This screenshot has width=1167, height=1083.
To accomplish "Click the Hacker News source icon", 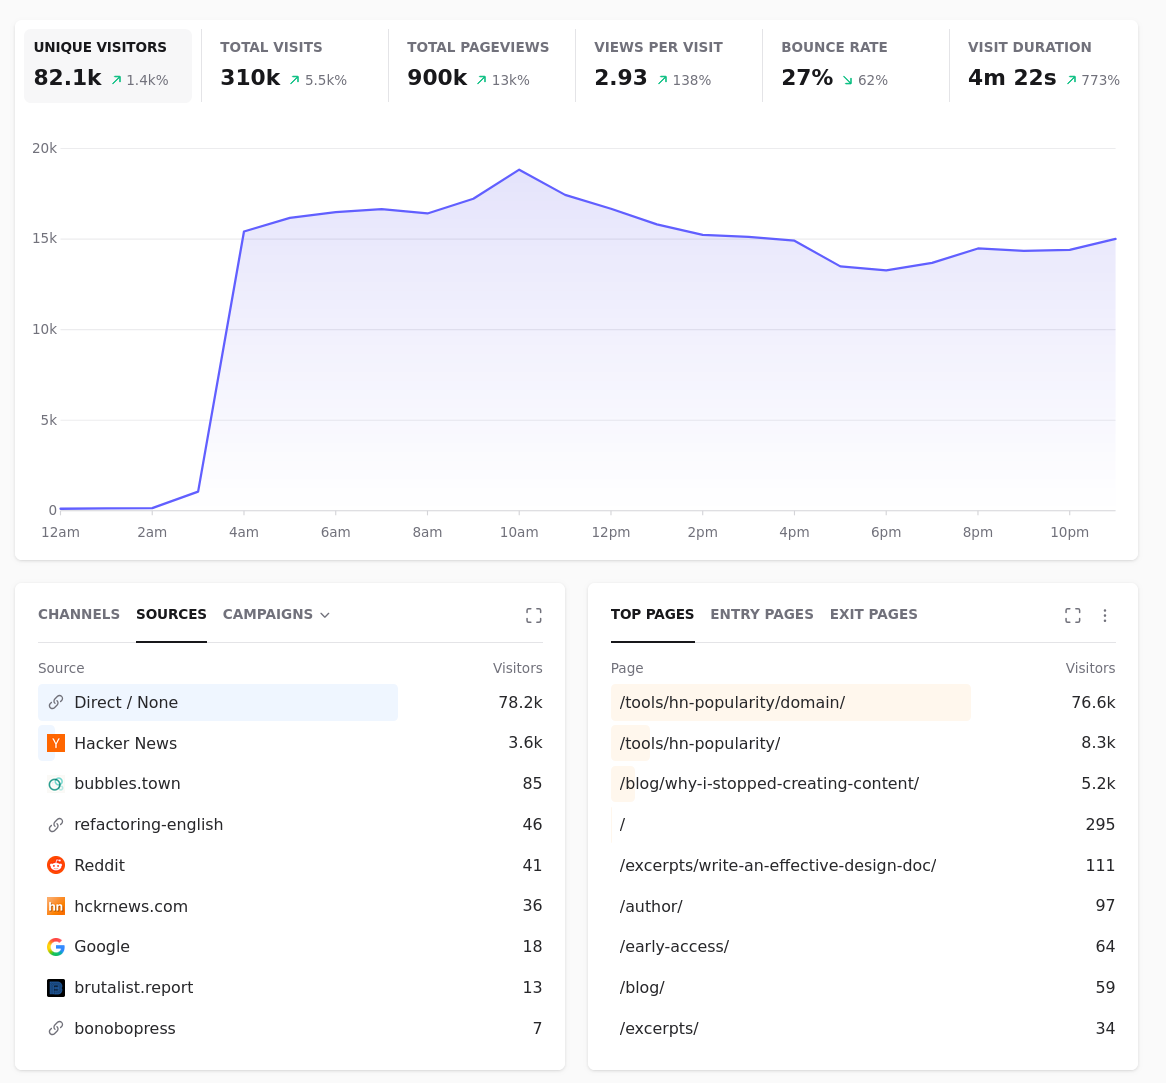I will [56, 743].
